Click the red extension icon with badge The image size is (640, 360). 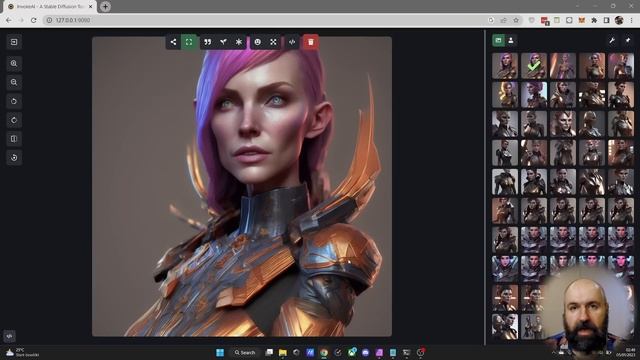[x=544, y=21]
